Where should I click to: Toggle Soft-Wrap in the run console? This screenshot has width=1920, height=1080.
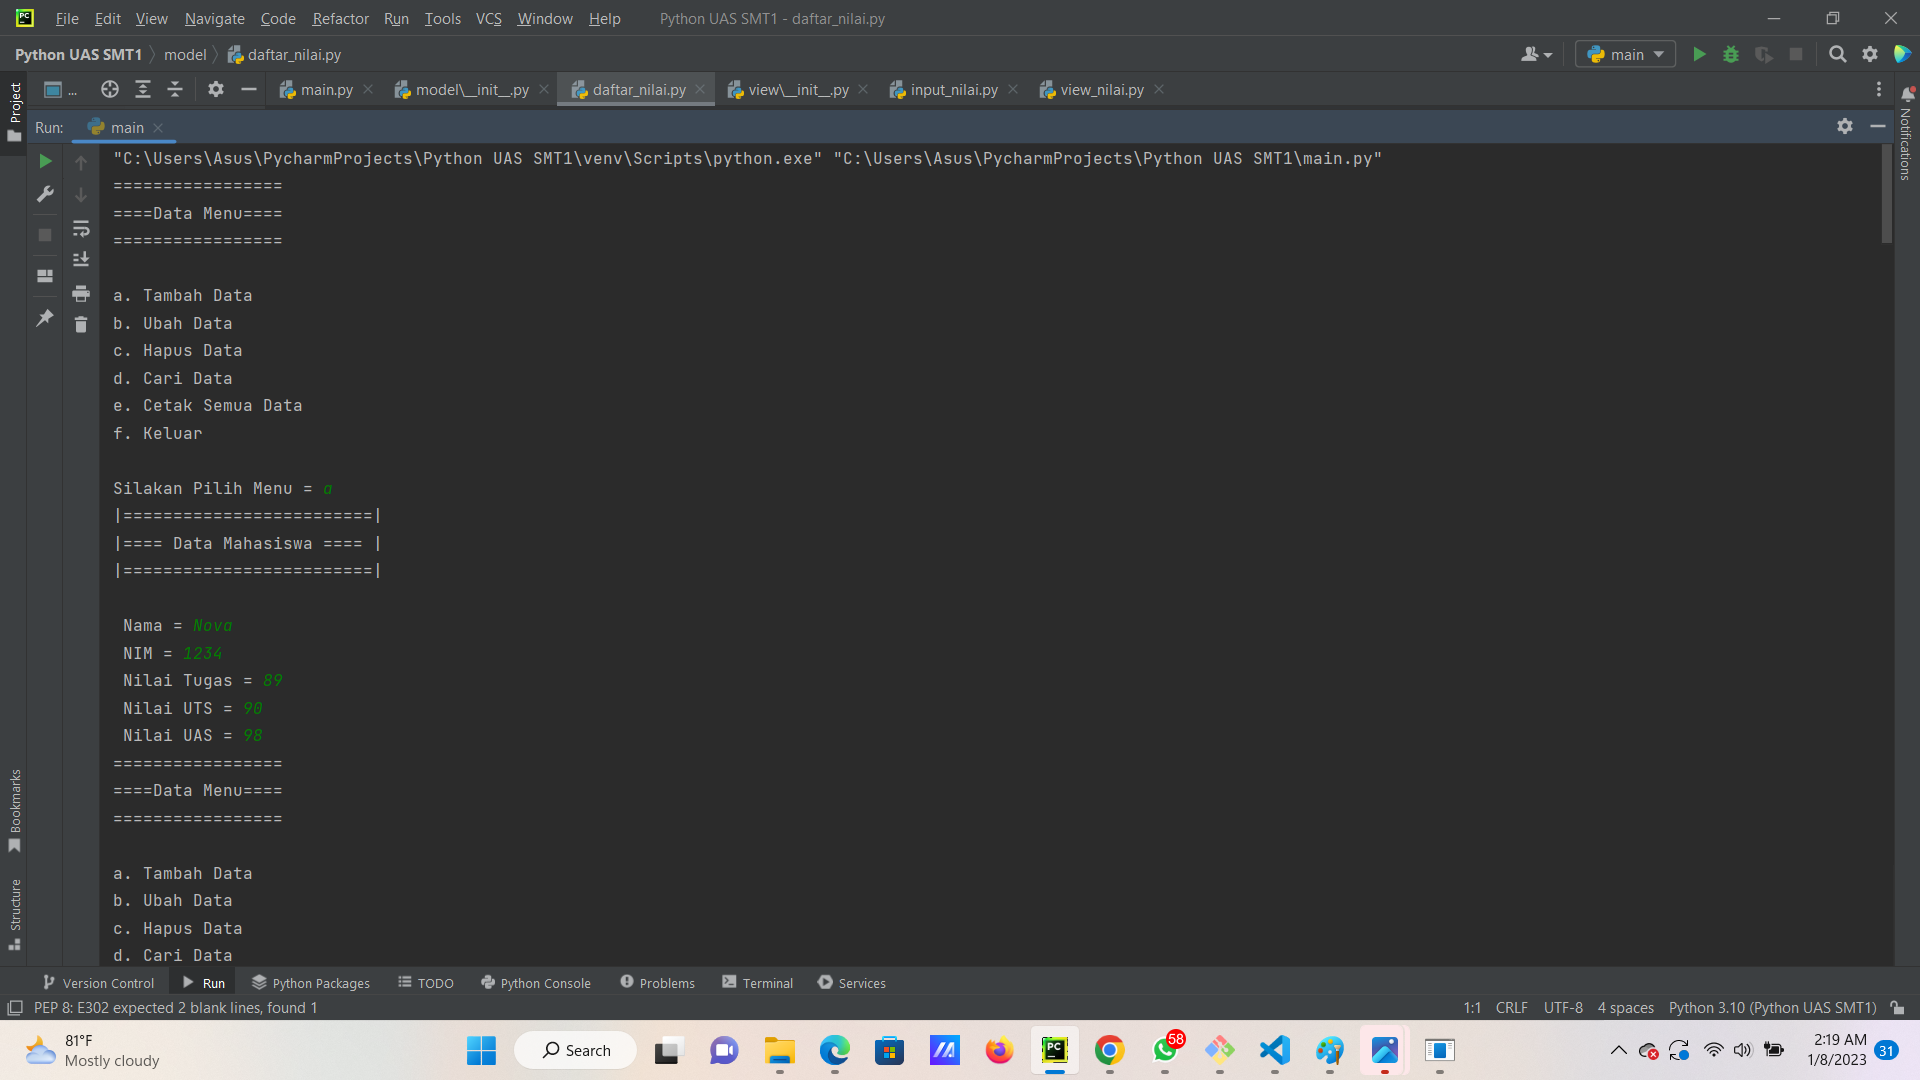(x=81, y=229)
